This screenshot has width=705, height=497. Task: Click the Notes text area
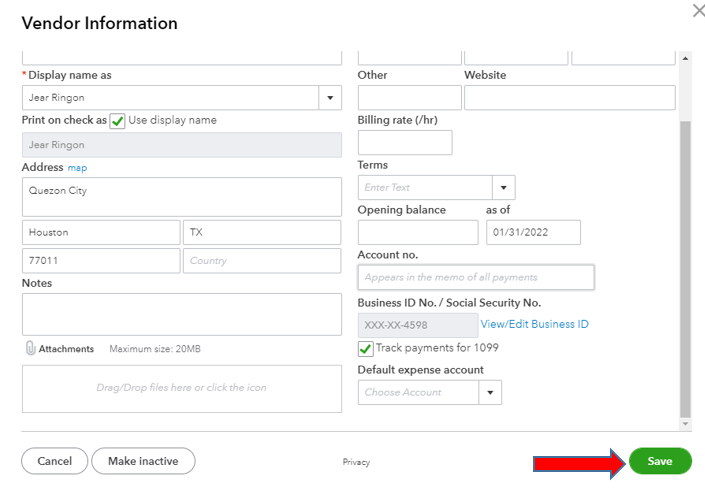[181, 314]
